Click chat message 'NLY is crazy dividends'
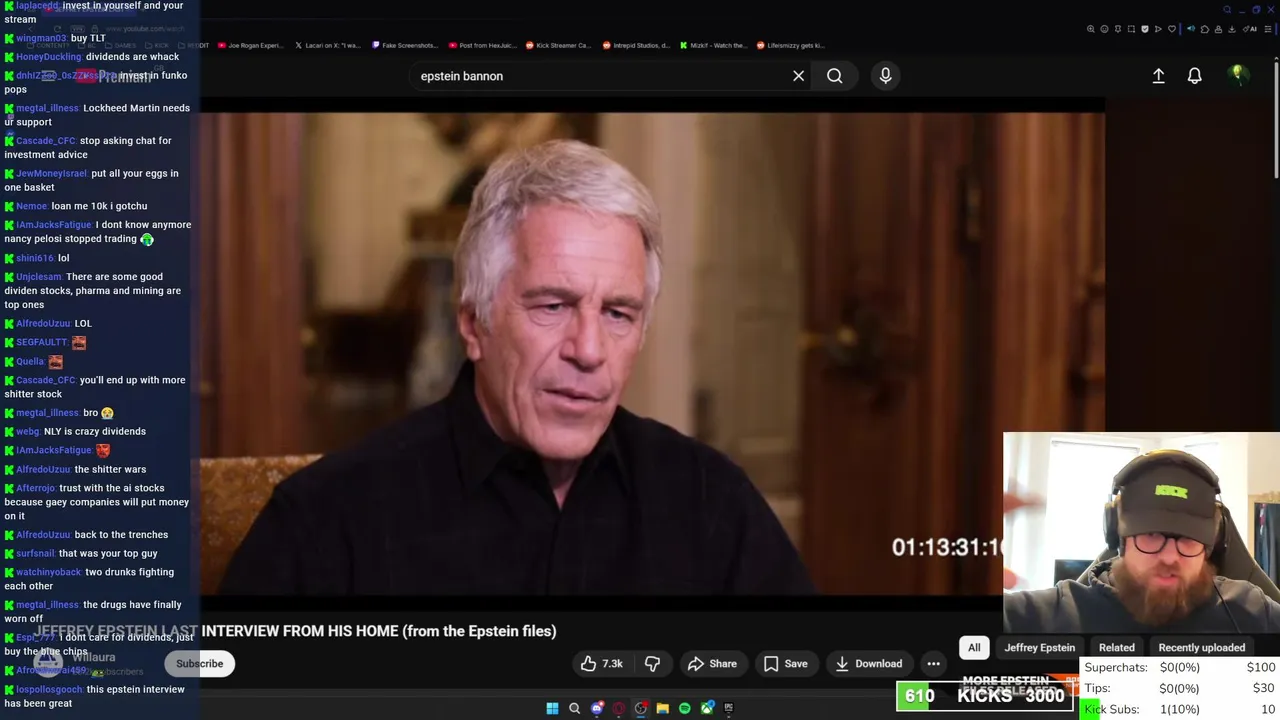1280x720 pixels. pyautogui.click(x=95, y=432)
